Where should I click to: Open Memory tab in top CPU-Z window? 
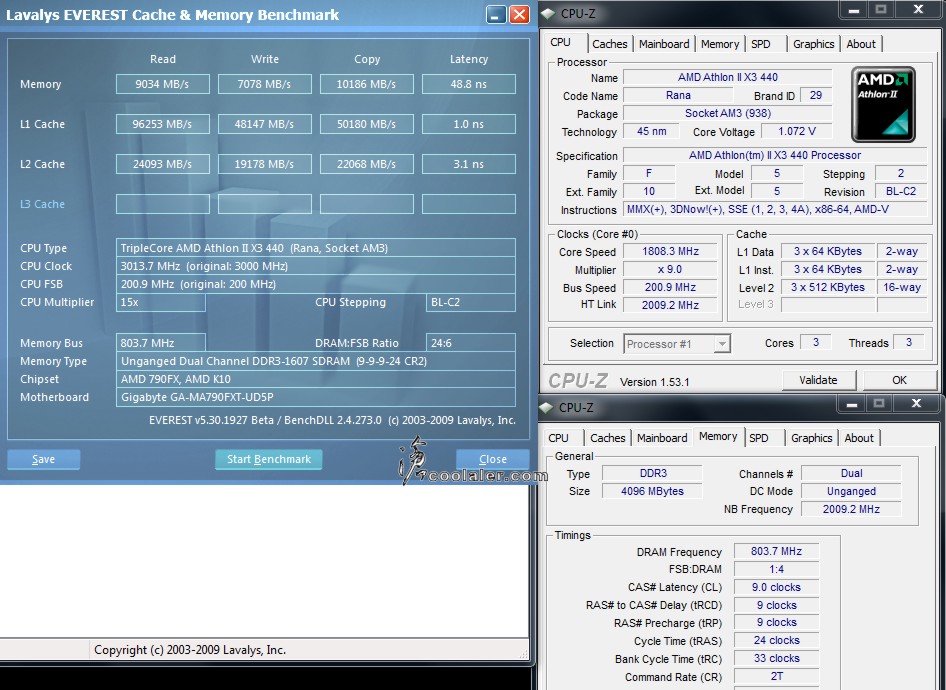720,44
